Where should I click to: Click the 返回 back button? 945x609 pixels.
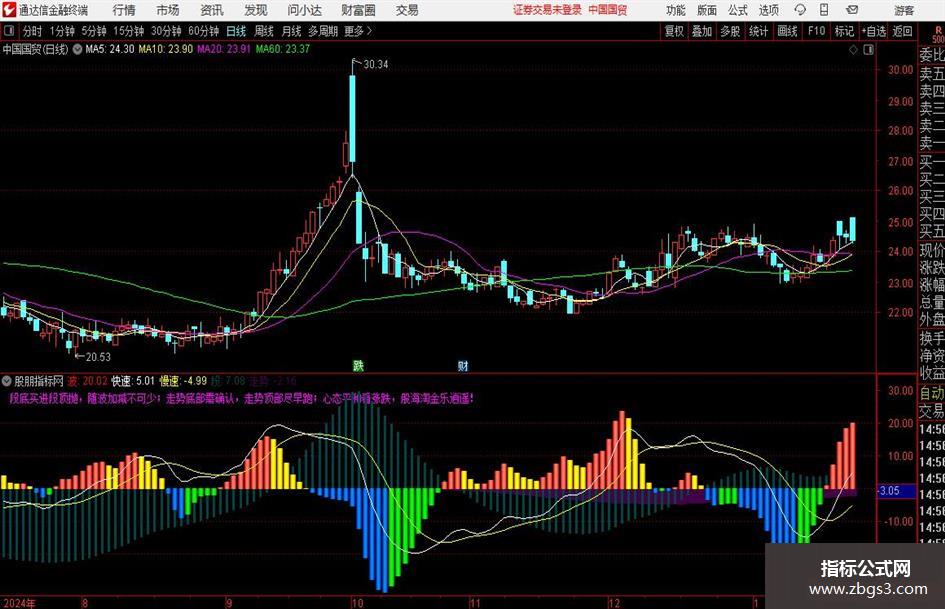pyautogui.click(x=902, y=31)
